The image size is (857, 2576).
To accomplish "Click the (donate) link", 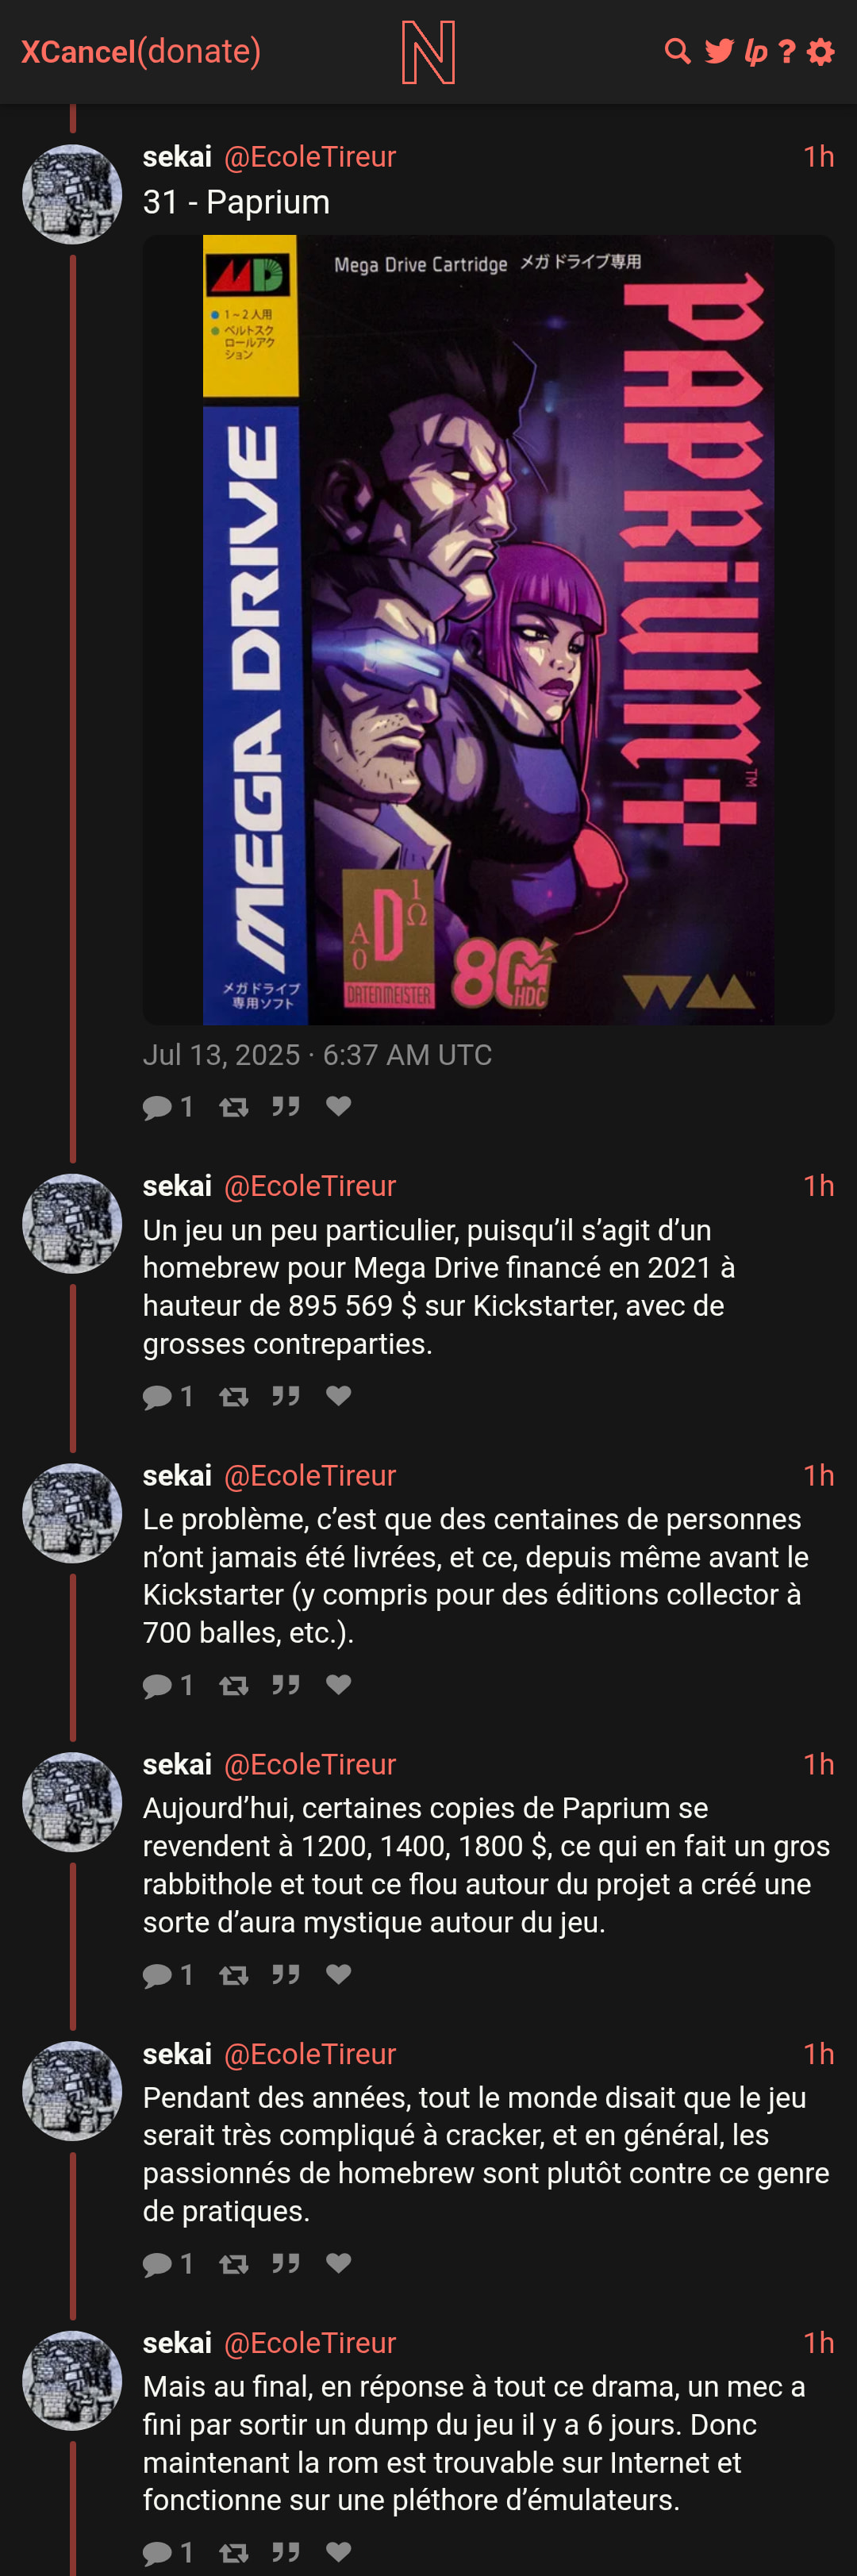I will 199,51.
